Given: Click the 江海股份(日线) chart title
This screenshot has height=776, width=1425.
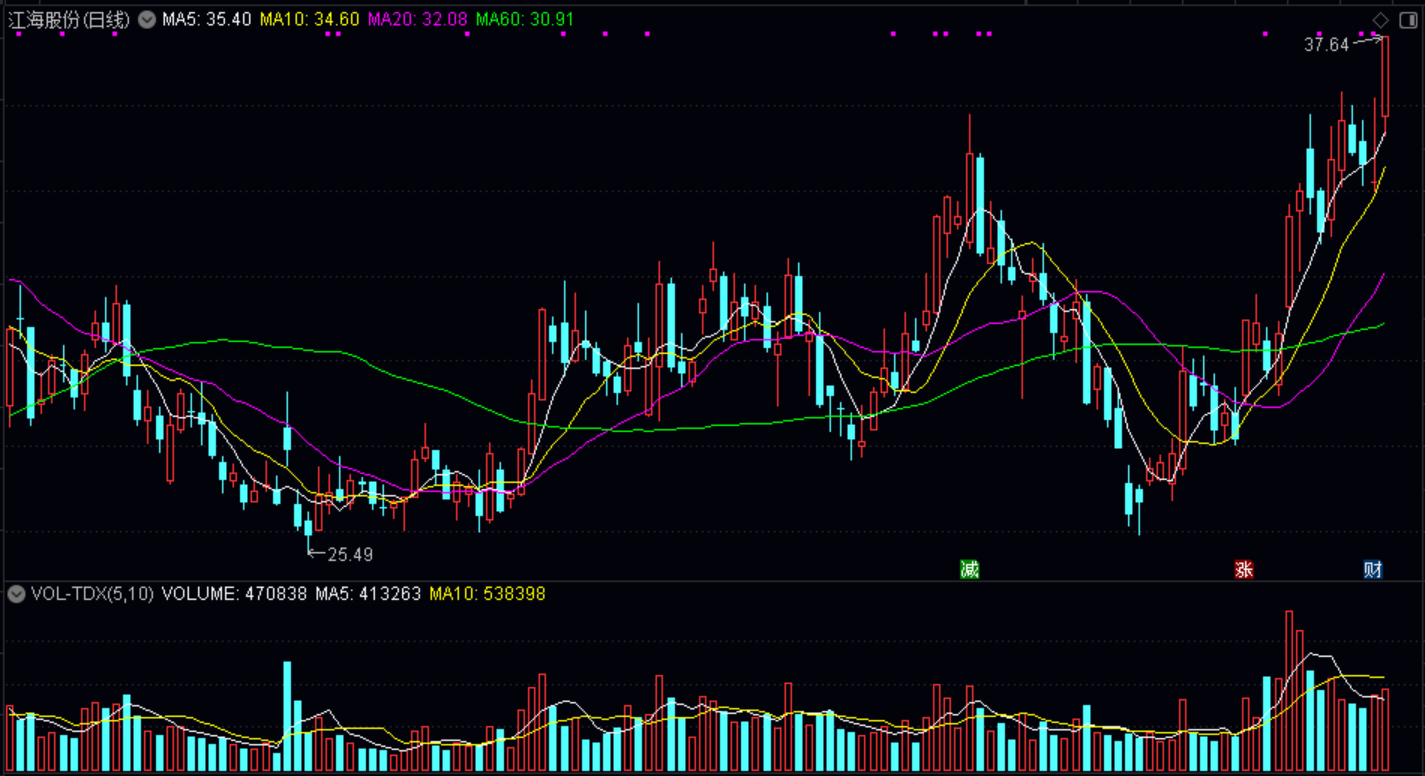Looking at the screenshot, I should (x=69, y=19).
